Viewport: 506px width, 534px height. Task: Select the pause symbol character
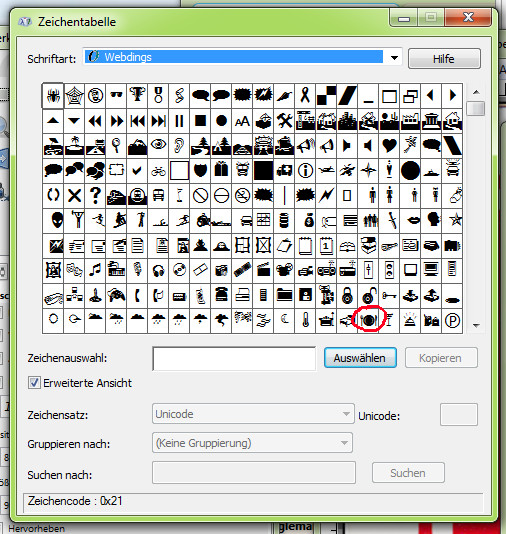point(179,121)
